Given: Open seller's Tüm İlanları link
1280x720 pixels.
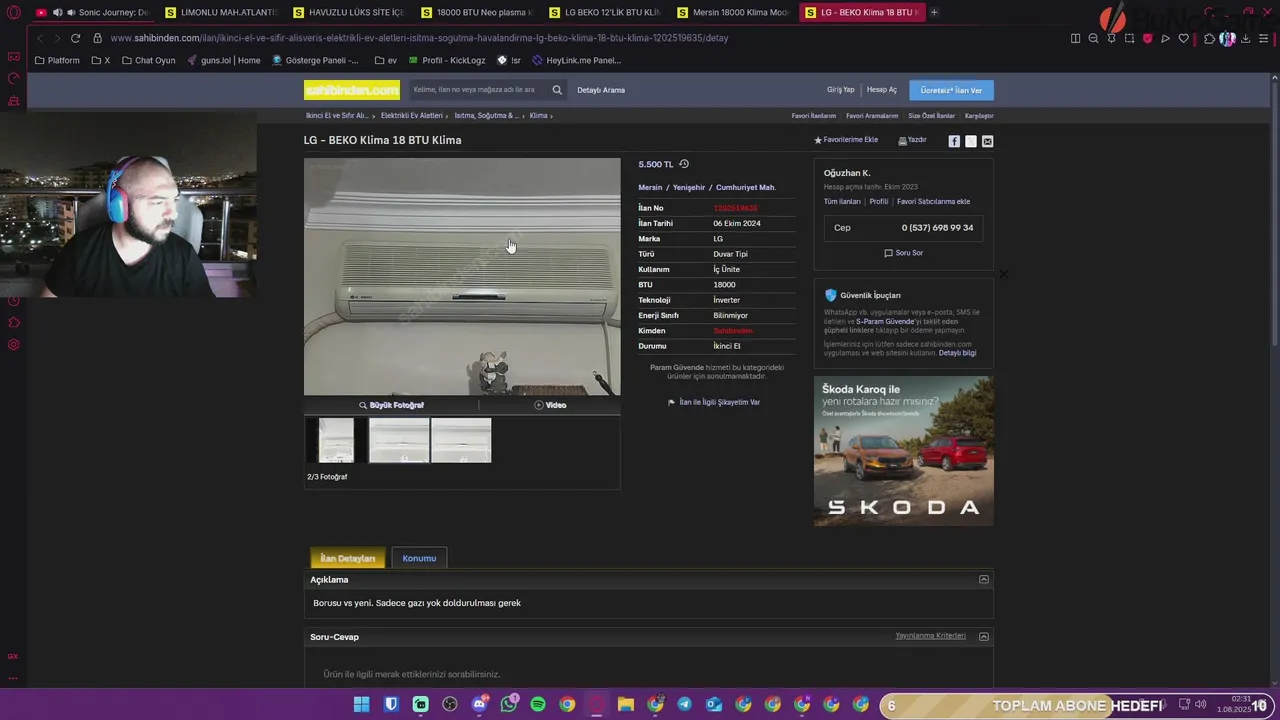Looking at the screenshot, I should pyautogui.click(x=842, y=201).
